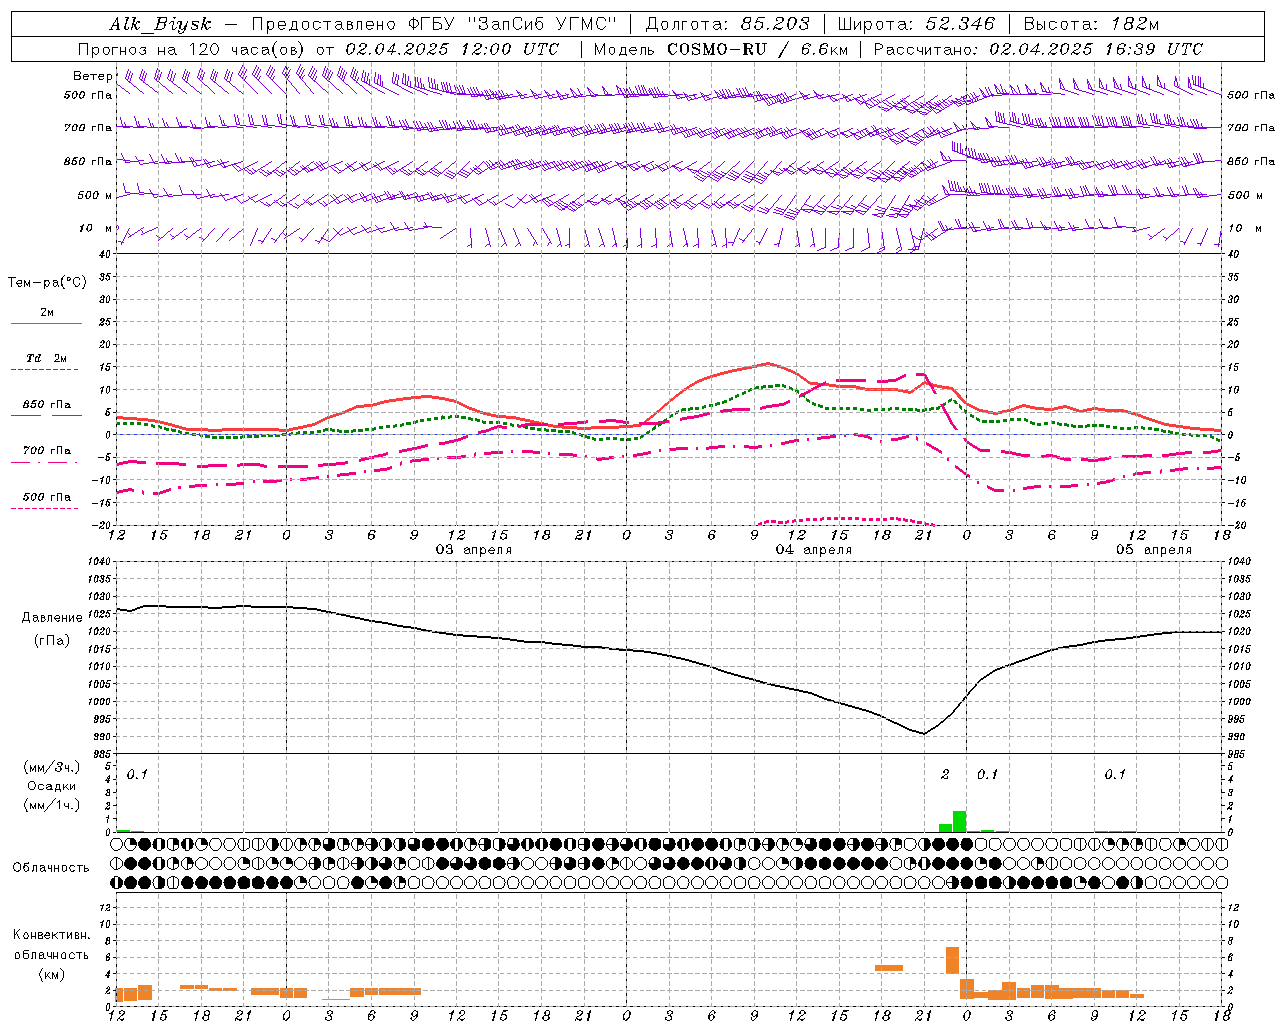This screenshot has width=1280, height=1024.
Task: Click the Конвективн. label
Action: pos(52,935)
